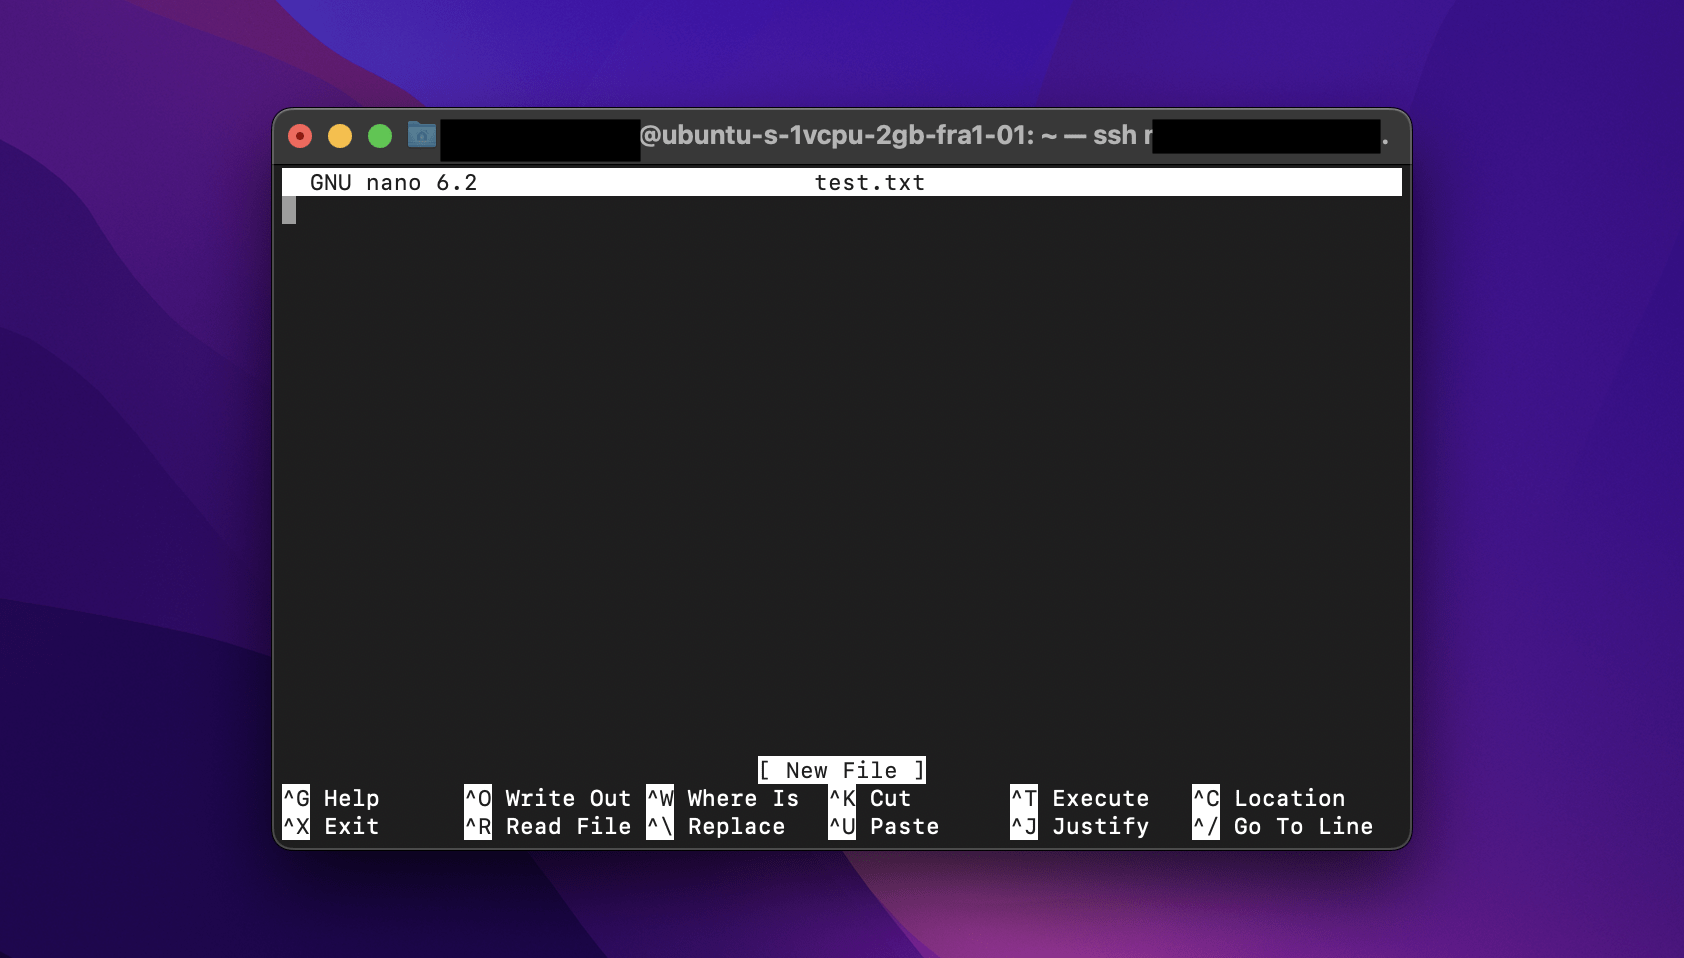Click the ^C Location shortcut
The width and height of the screenshot is (1684, 958).
(1270, 798)
